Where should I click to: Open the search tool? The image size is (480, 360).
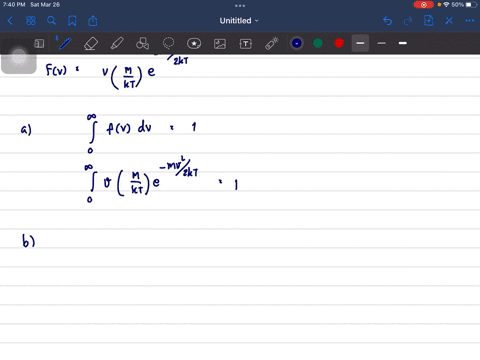(x=51, y=21)
